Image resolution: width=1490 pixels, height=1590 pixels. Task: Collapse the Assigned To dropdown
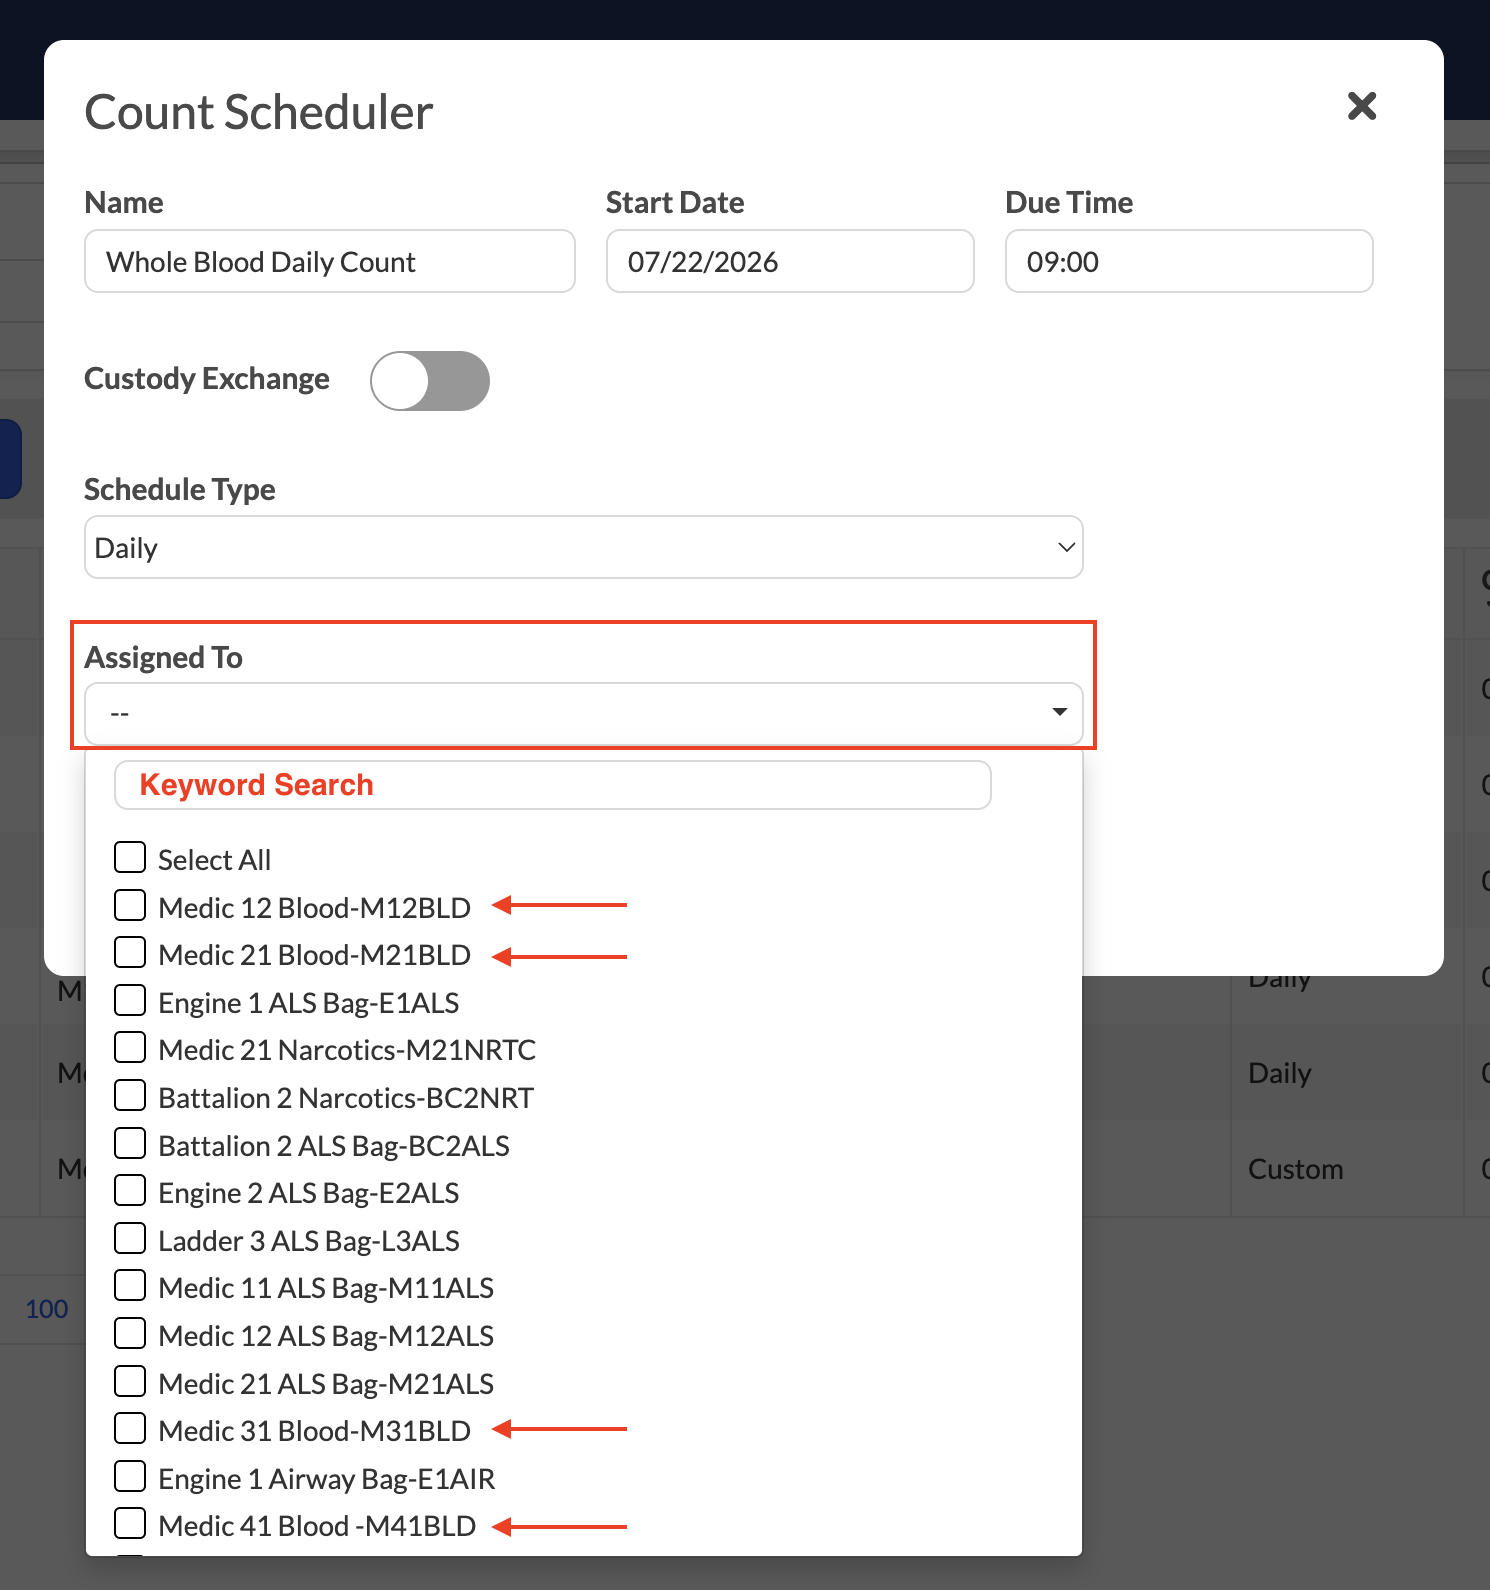(584, 713)
